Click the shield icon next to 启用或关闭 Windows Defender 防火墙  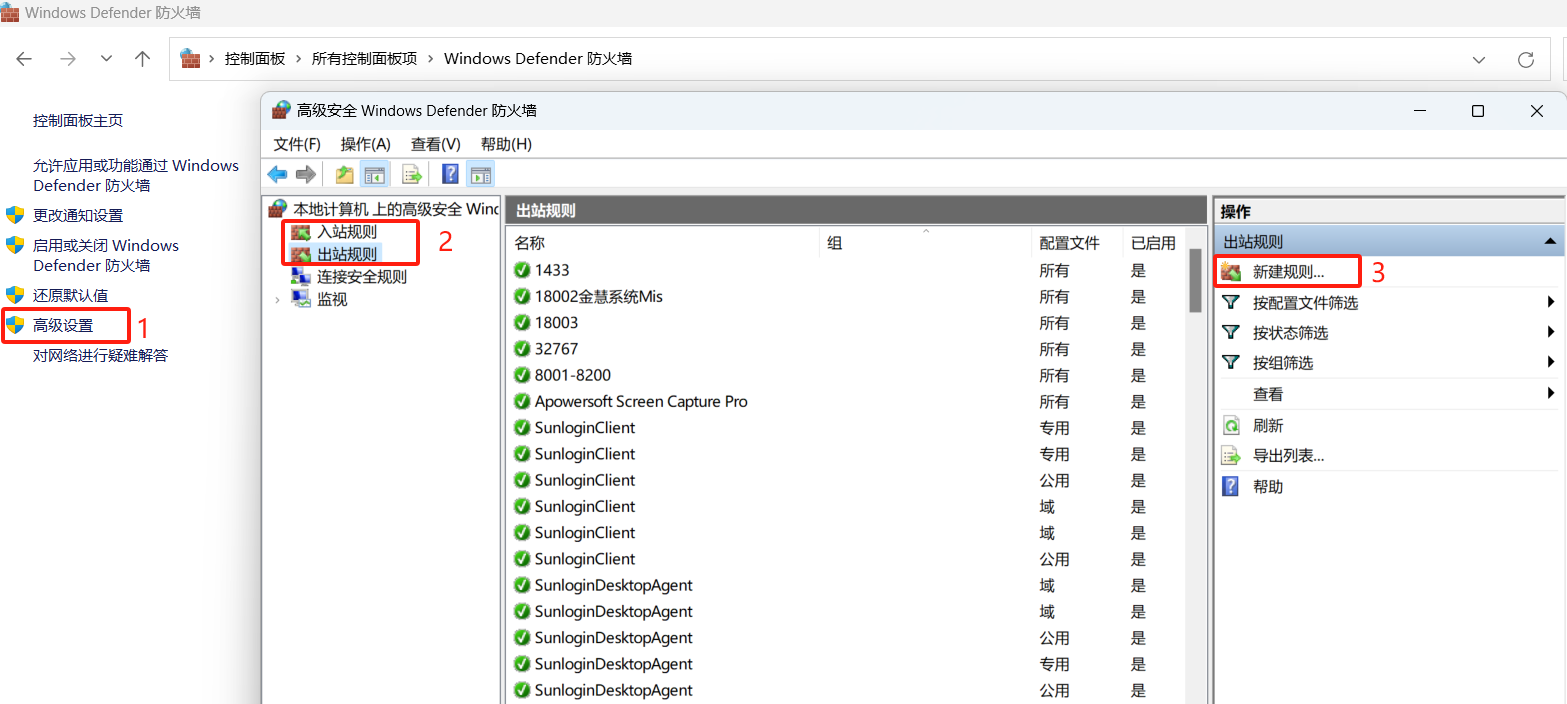click(15, 245)
